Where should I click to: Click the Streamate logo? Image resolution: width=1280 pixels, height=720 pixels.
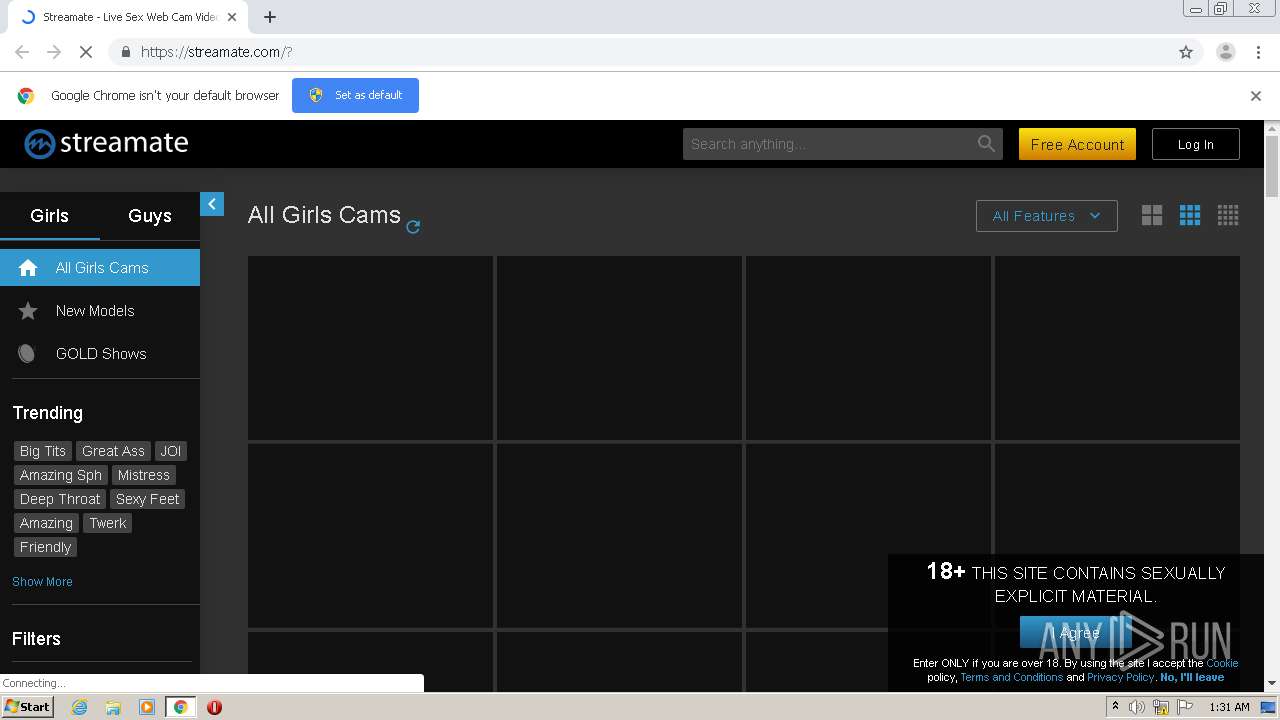[106, 143]
